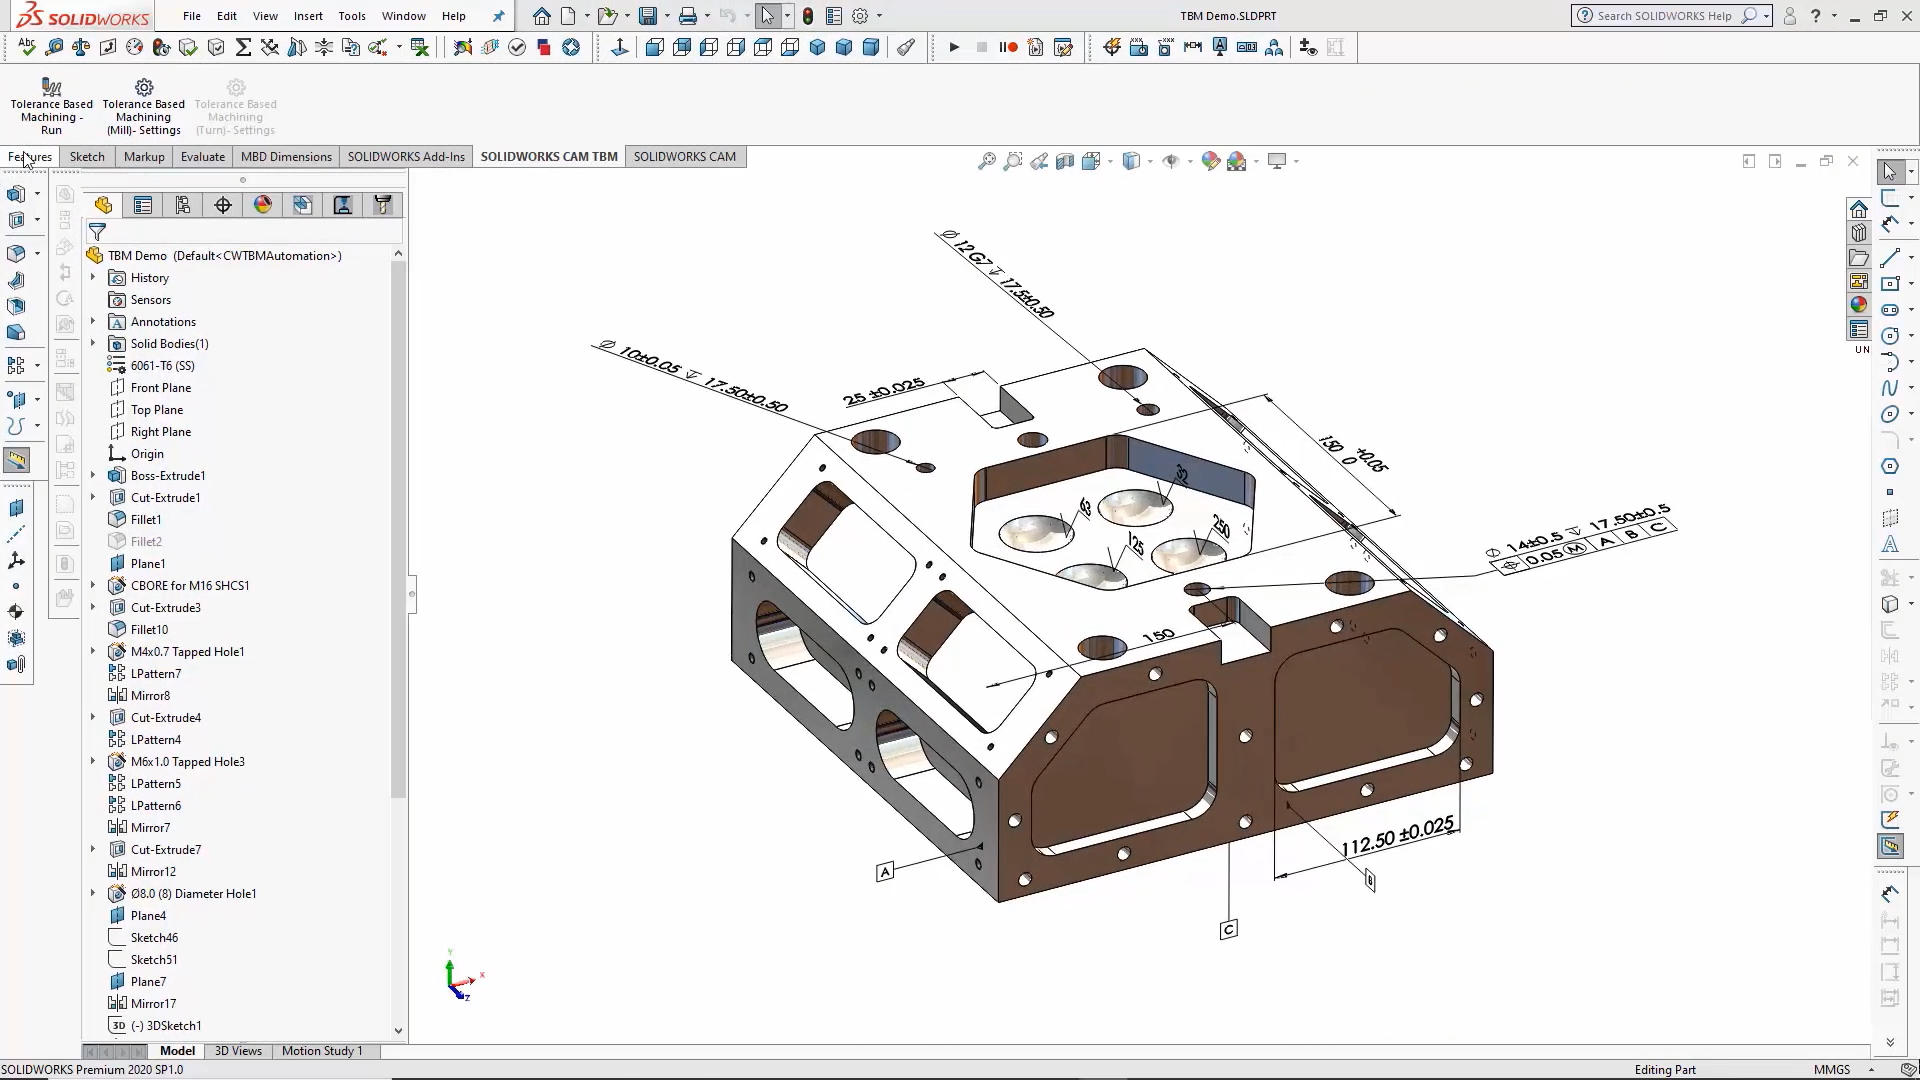Image resolution: width=1920 pixels, height=1080 pixels.
Task: Click the Spell Check icon in toolbar
Action: point(27,47)
